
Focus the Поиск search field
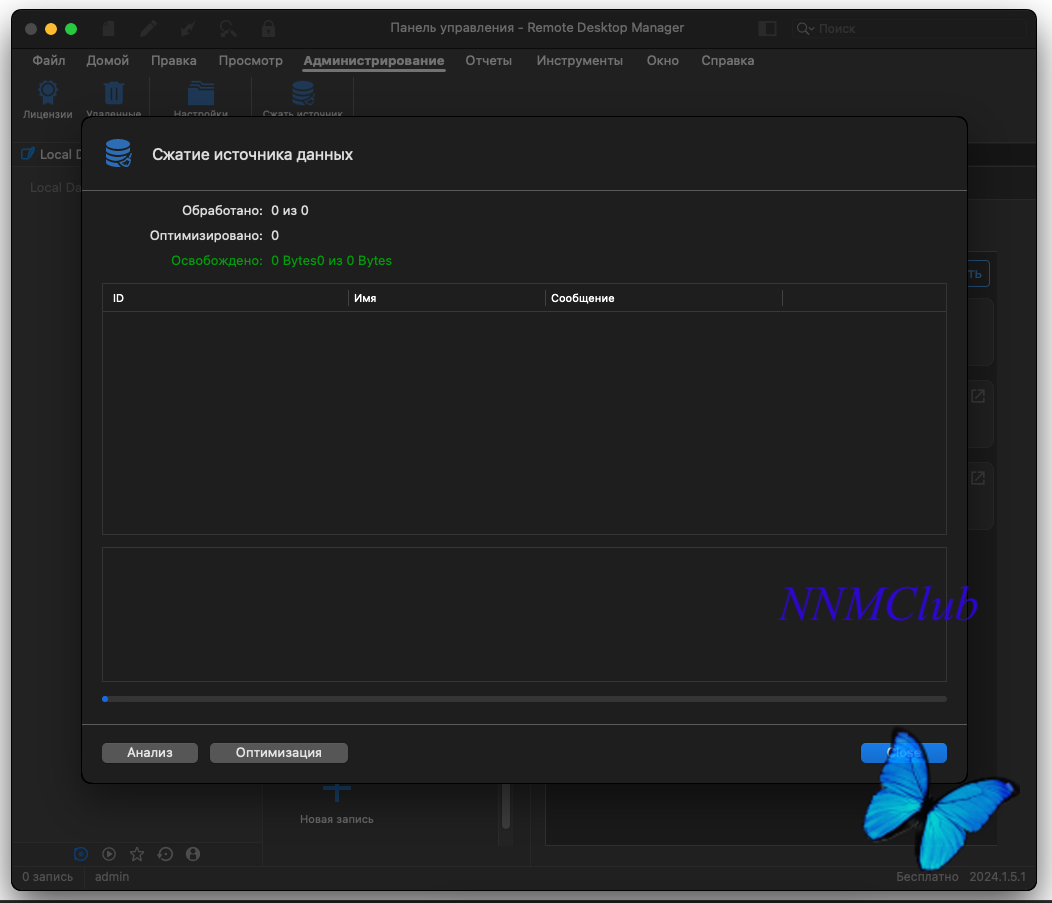(x=909, y=29)
